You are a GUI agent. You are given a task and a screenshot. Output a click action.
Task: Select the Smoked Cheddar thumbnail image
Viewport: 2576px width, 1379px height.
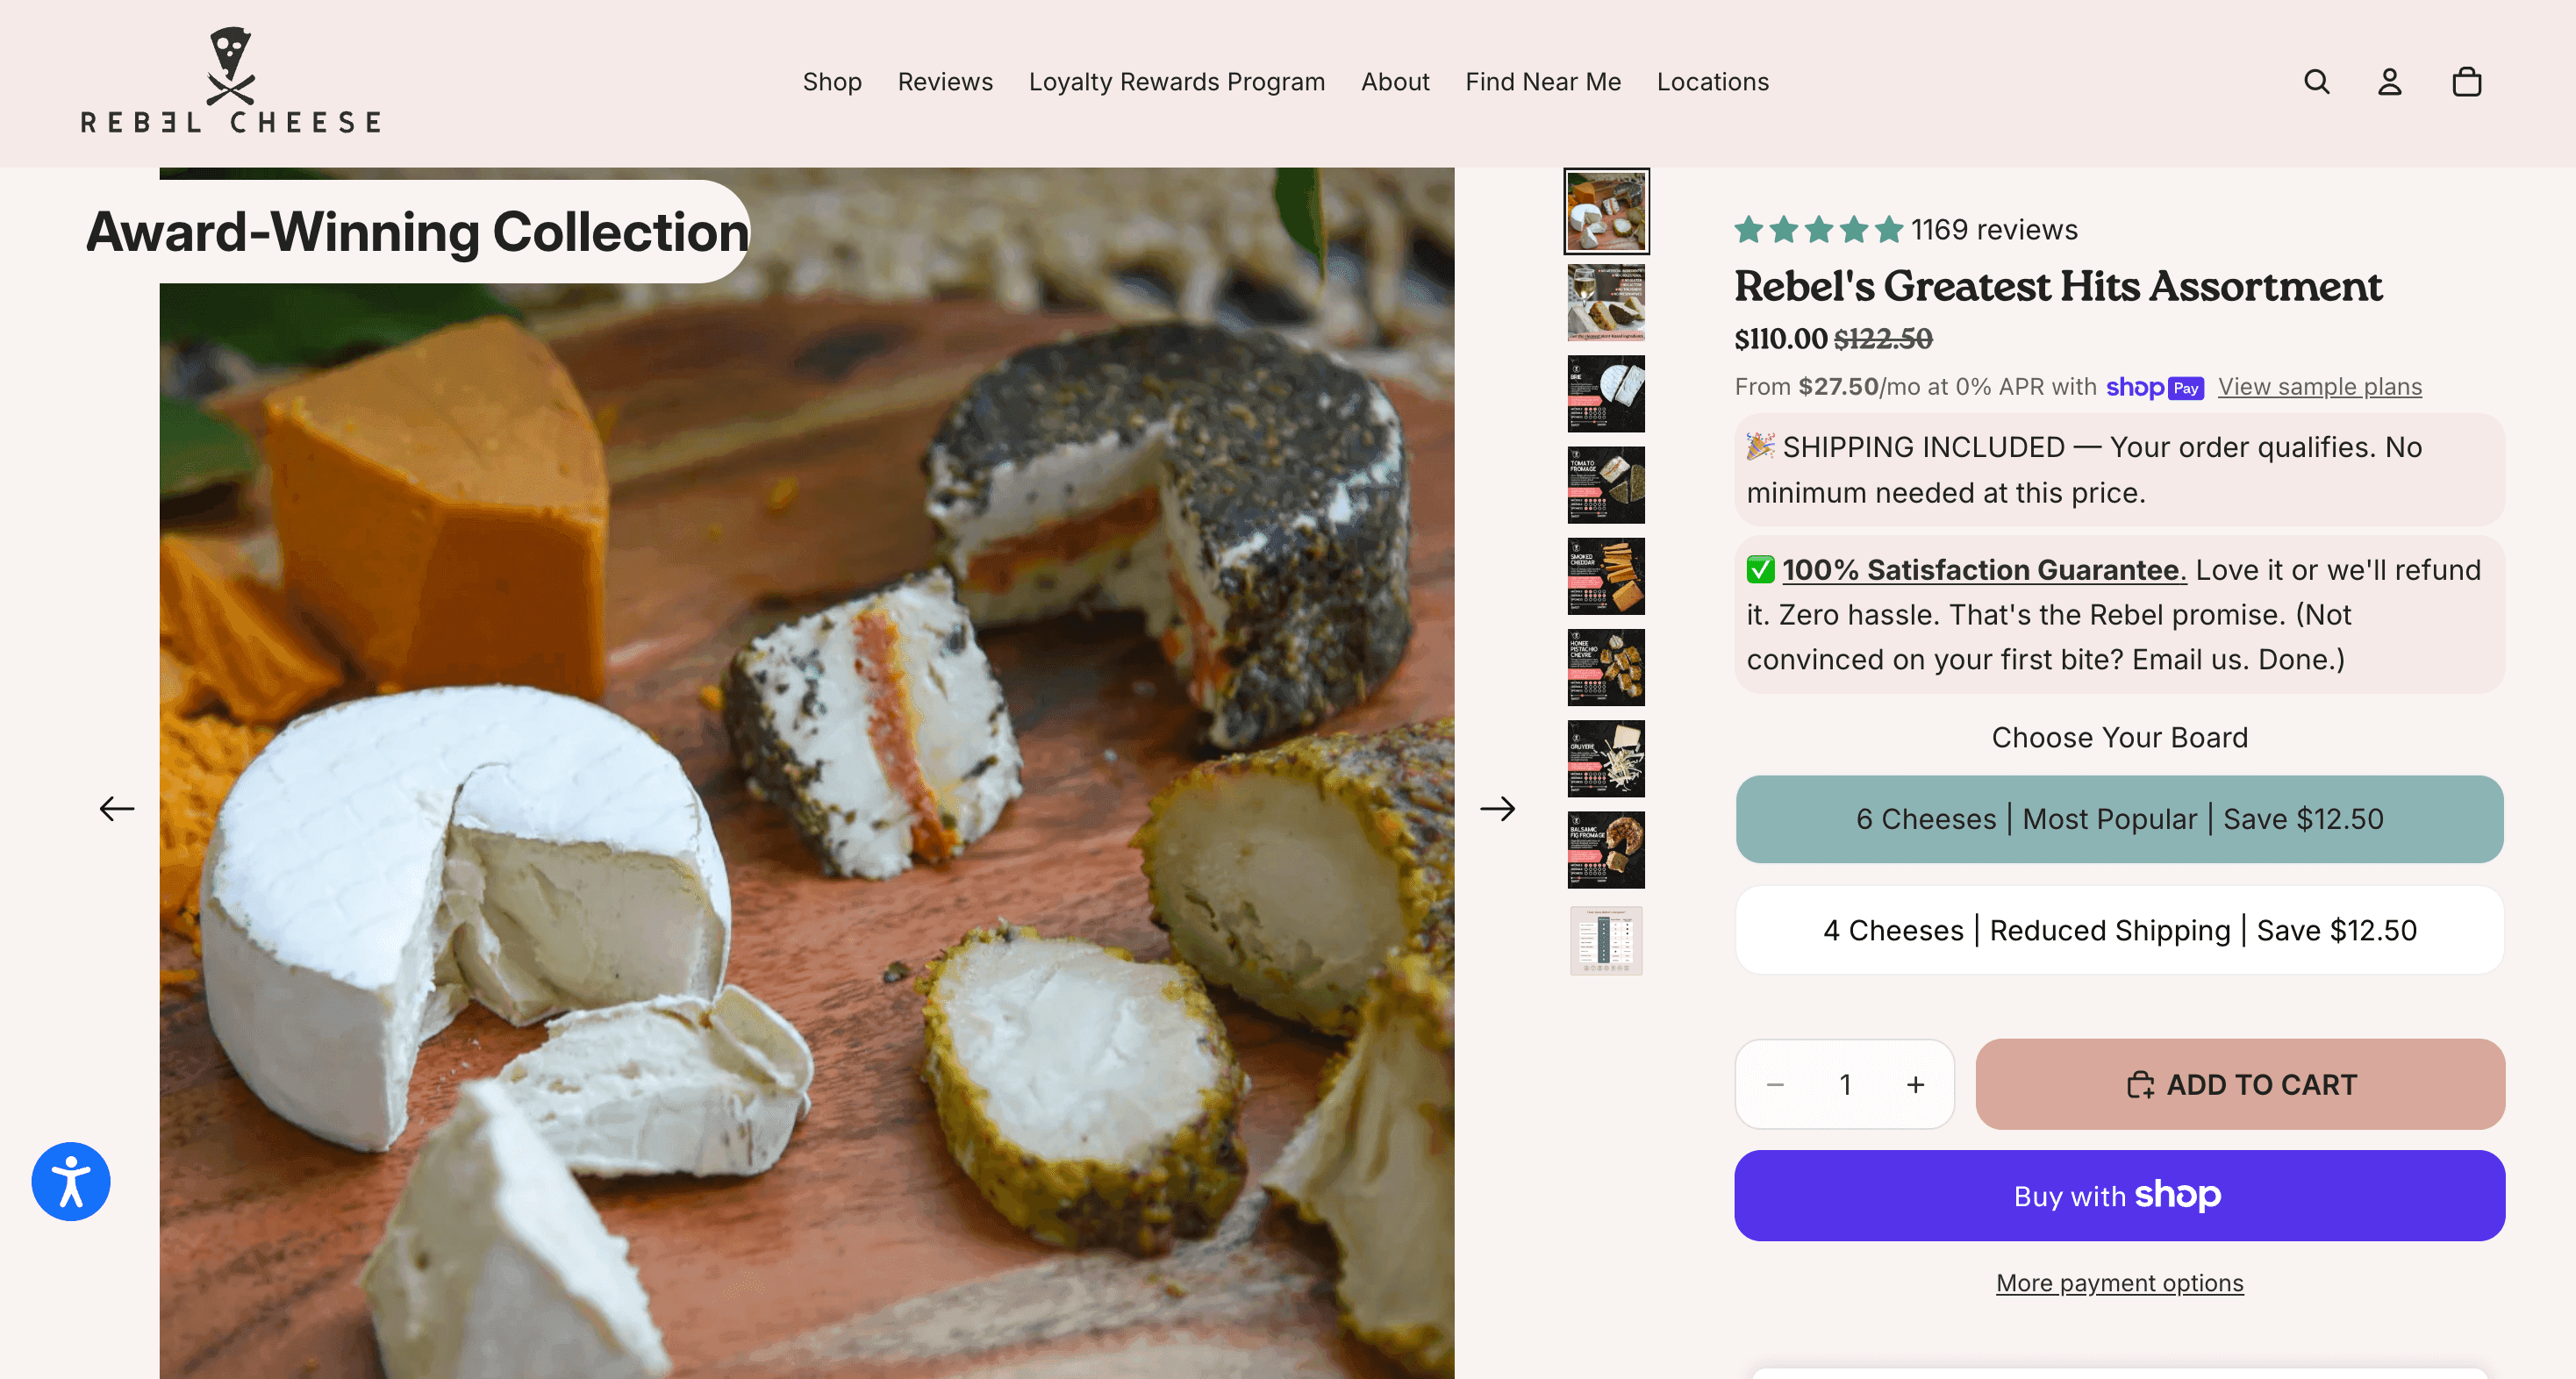click(x=1606, y=576)
